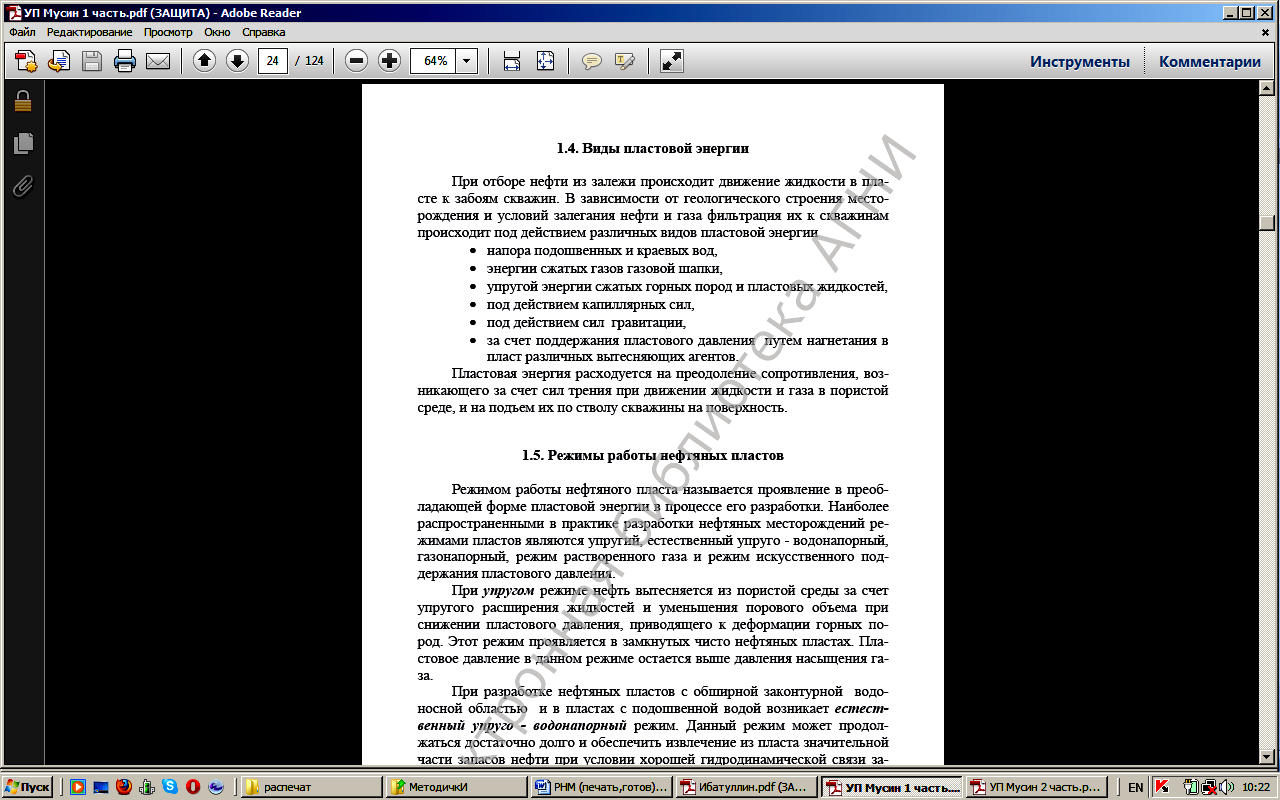
Task: Open the Окно menu
Action: click(217, 32)
